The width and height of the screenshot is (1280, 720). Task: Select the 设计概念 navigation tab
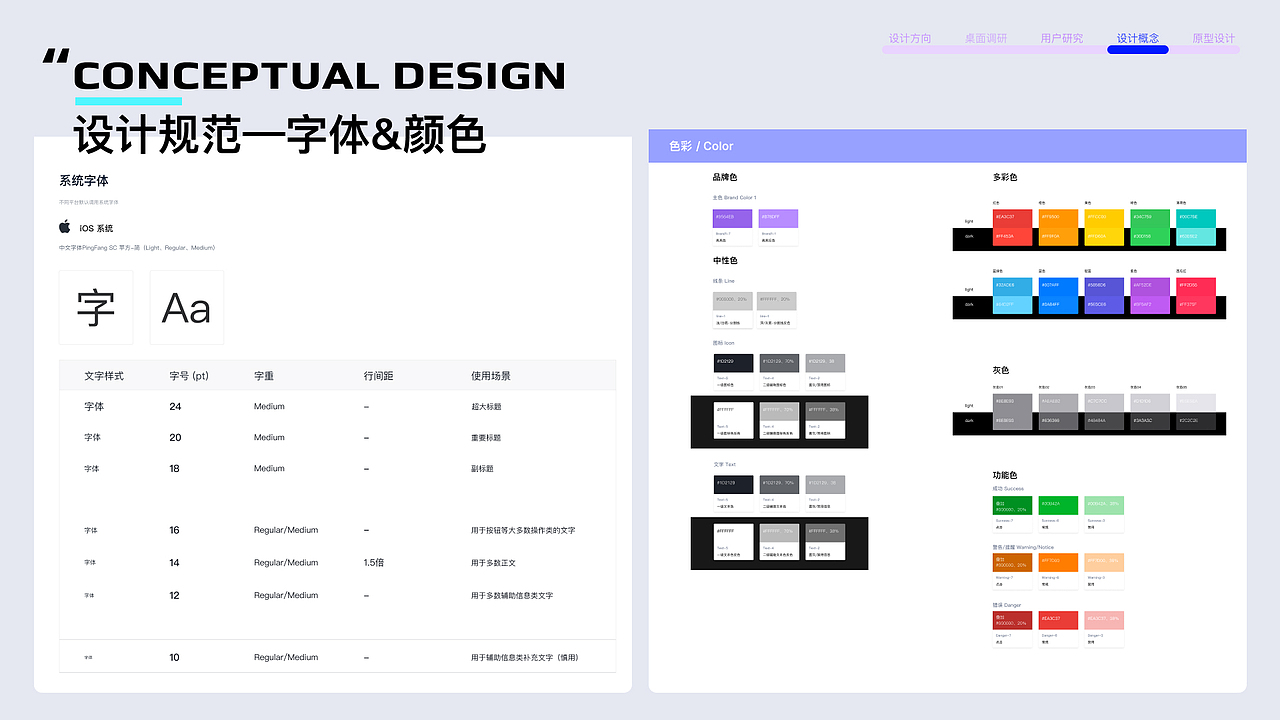point(1137,38)
